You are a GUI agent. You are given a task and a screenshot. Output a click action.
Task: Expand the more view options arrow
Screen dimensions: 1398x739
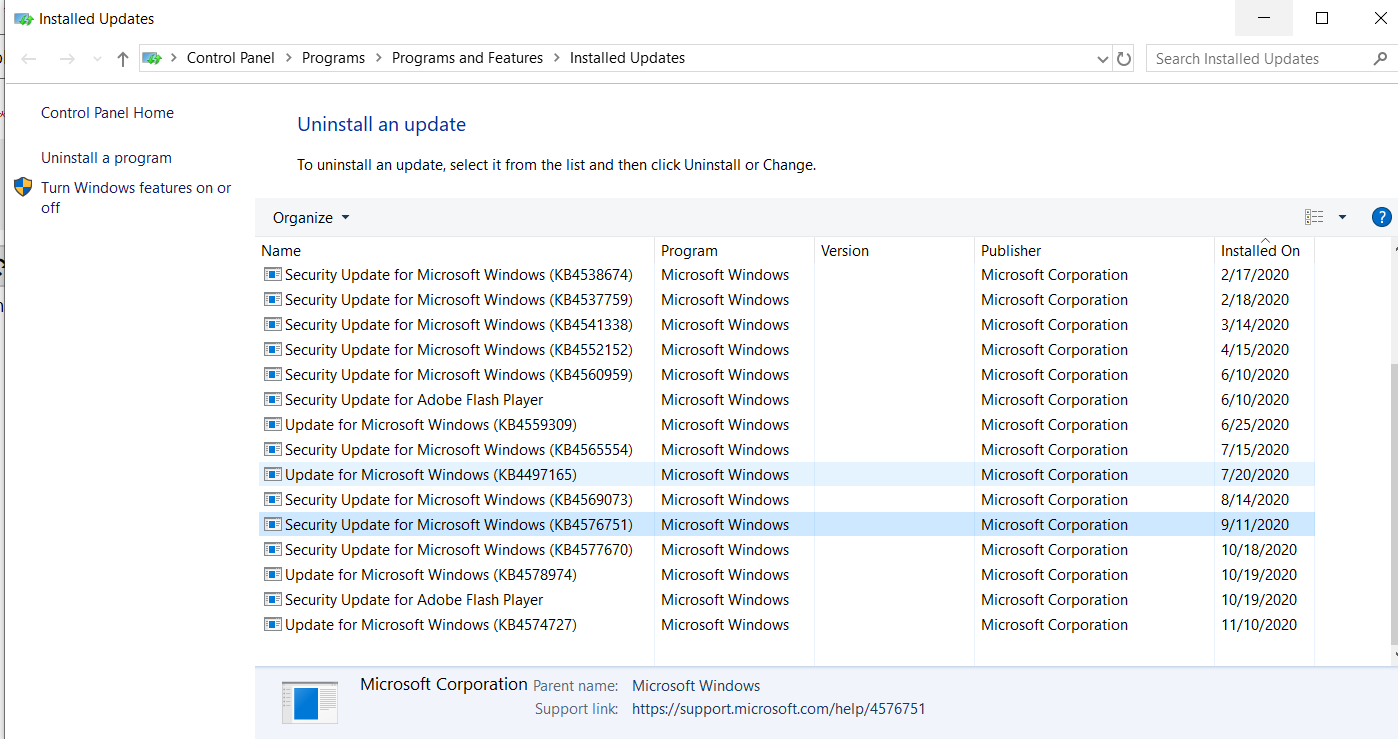point(1342,217)
